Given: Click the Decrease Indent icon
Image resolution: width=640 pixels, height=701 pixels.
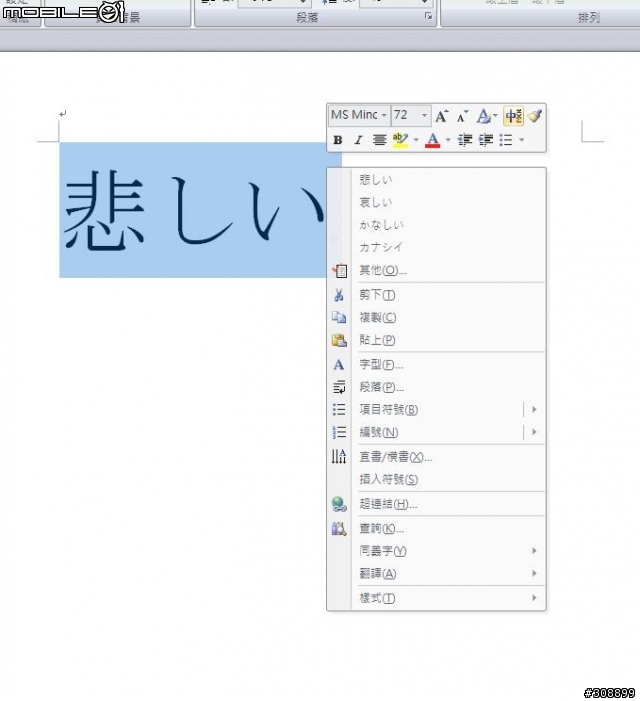Looking at the screenshot, I should pyautogui.click(x=465, y=140).
